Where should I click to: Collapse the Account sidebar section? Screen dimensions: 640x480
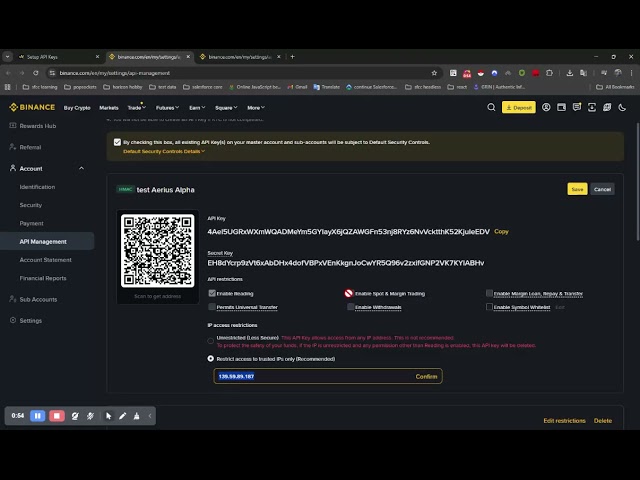82,168
